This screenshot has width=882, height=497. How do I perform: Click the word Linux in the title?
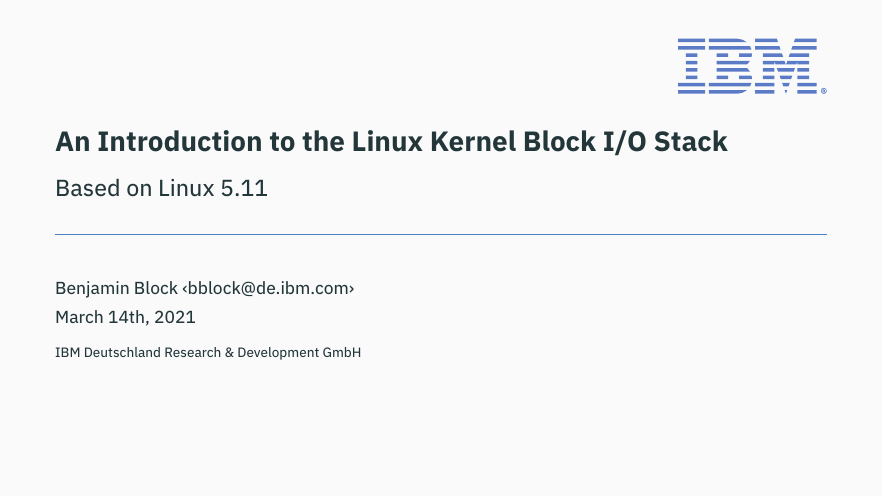pos(387,142)
